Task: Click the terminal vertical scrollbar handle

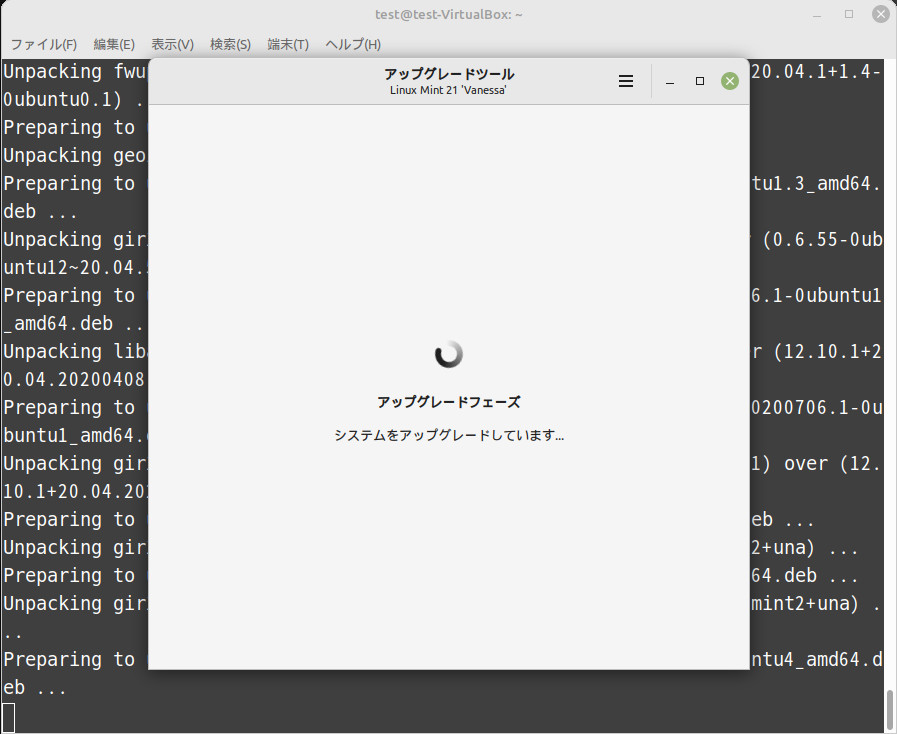Action: tap(889, 708)
